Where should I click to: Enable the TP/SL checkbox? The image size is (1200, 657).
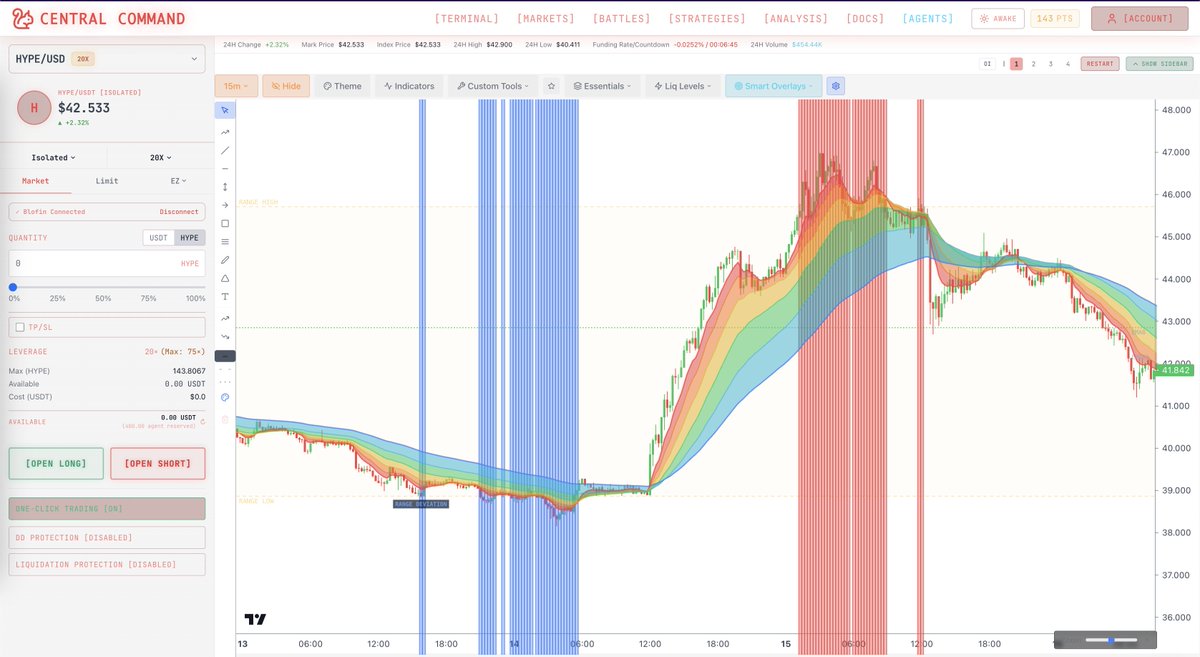[x=20, y=327]
